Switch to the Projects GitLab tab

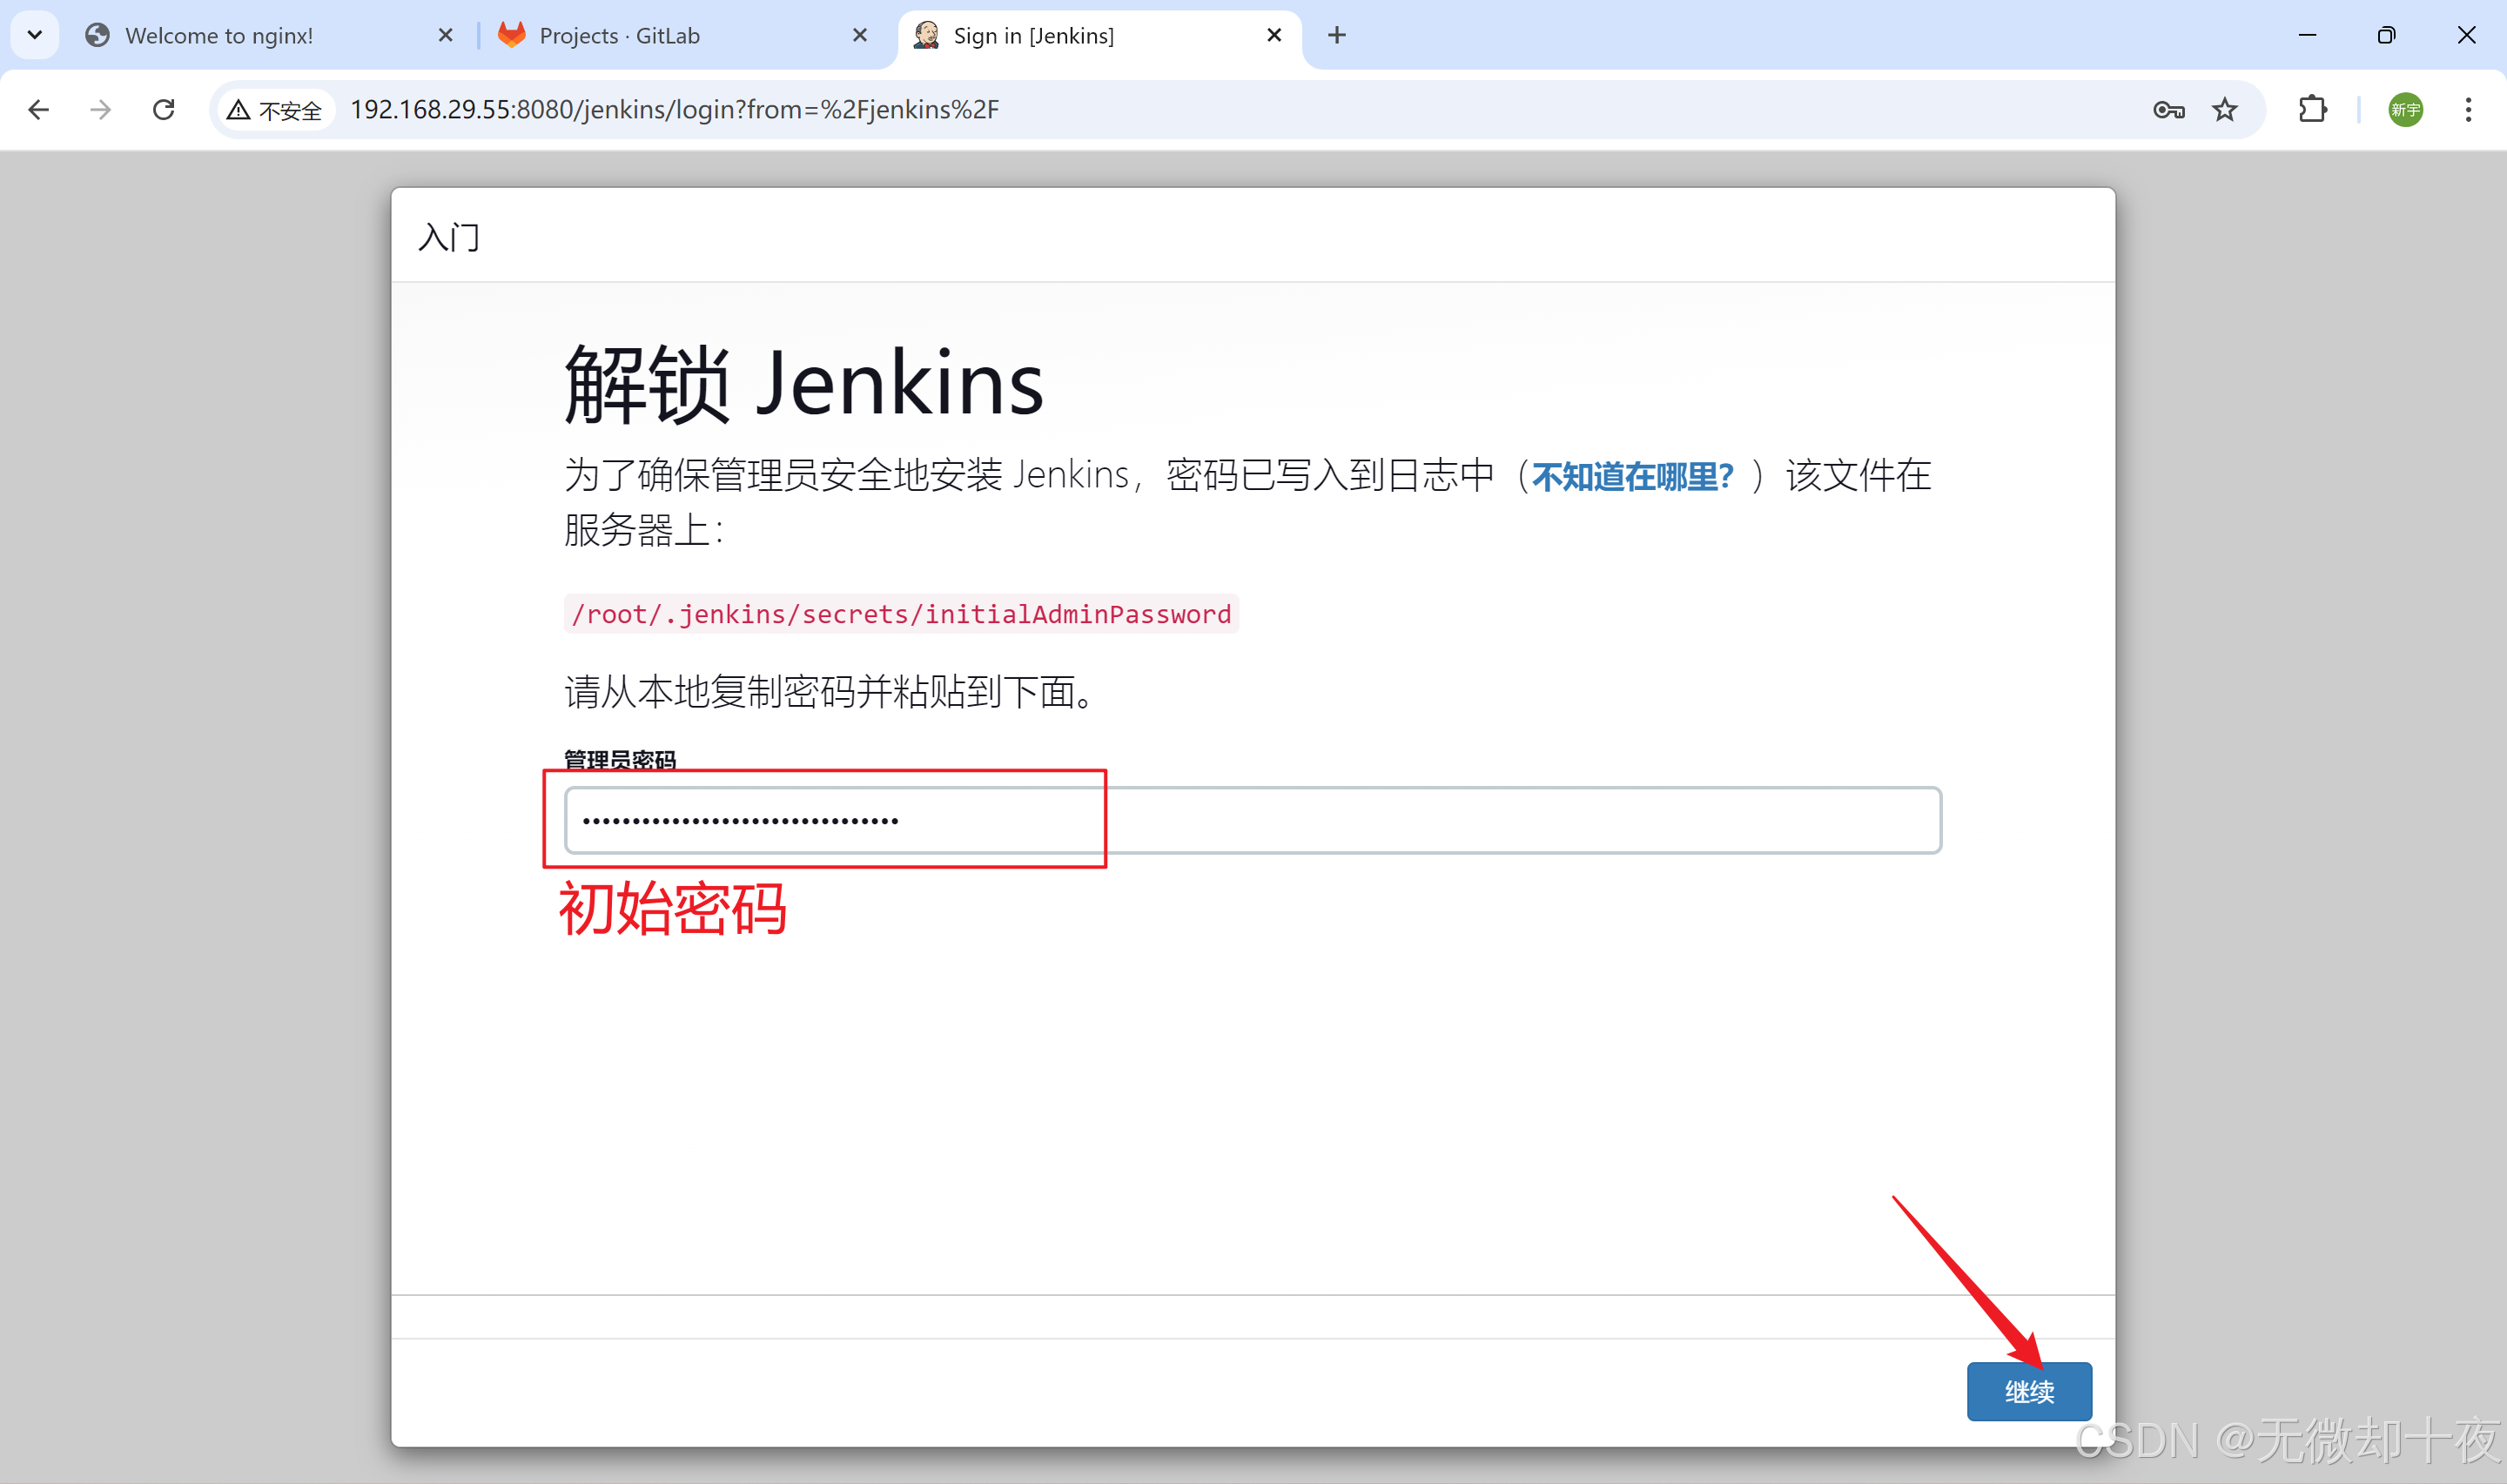pyautogui.click(x=620, y=36)
